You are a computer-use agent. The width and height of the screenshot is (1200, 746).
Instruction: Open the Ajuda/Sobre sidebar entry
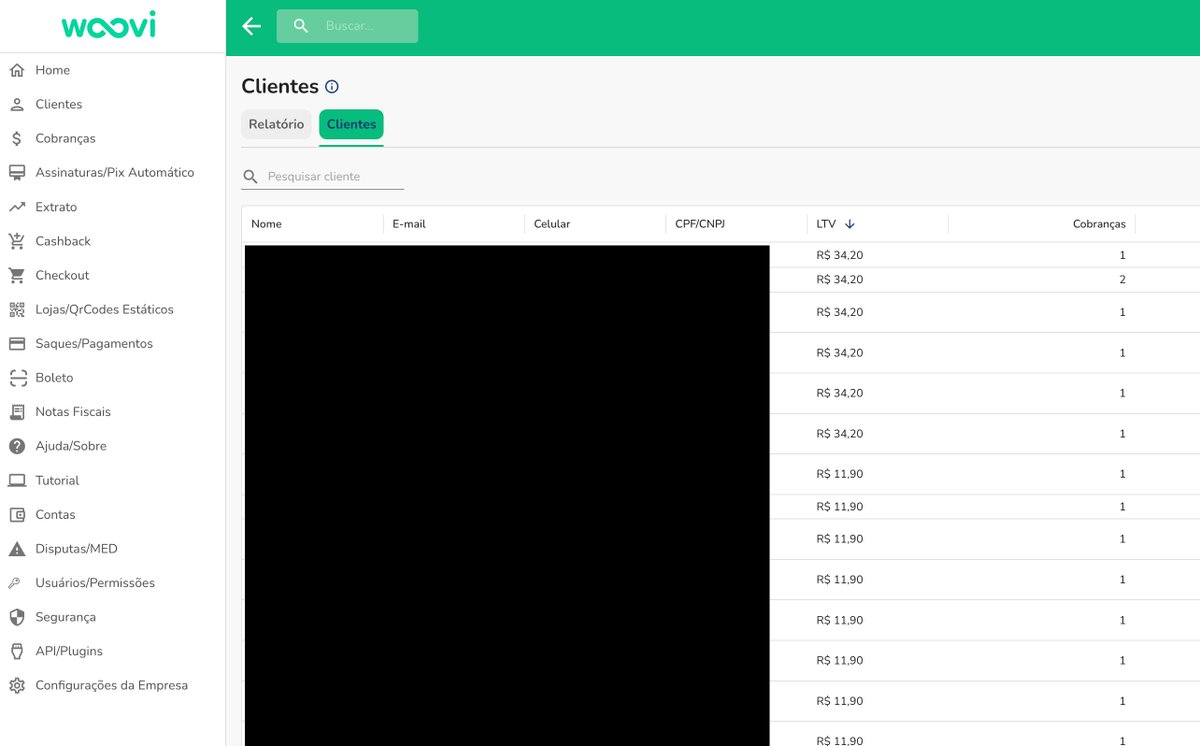point(112,446)
